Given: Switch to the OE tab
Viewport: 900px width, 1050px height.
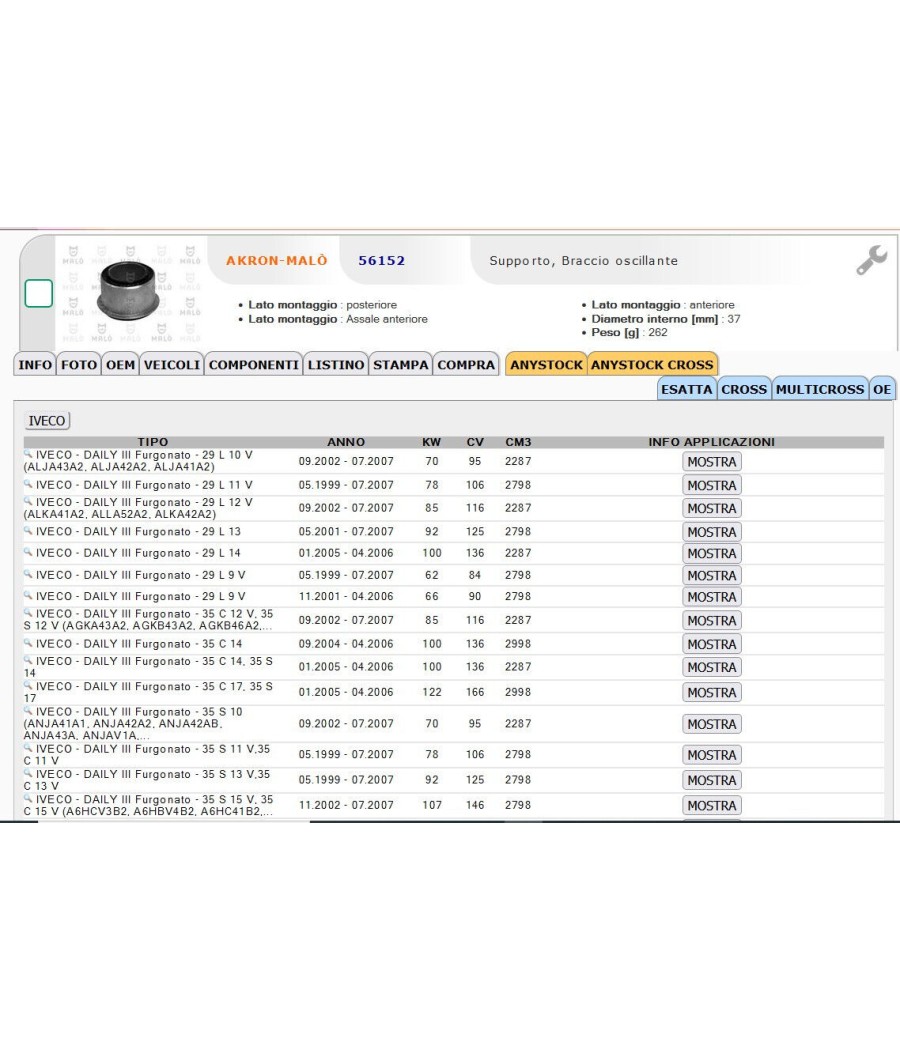Looking at the screenshot, I should point(882,389).
